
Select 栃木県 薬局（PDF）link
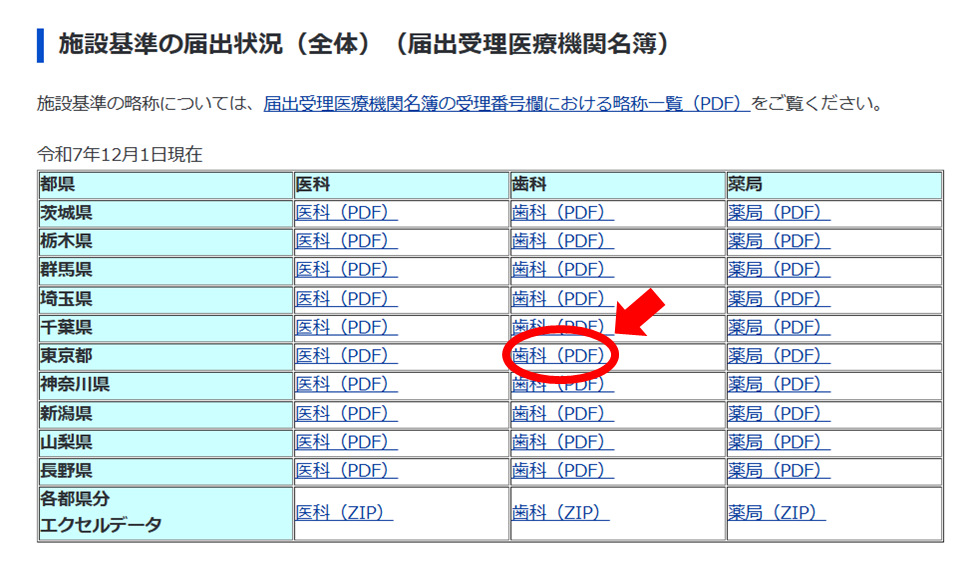tap(778, 241)
